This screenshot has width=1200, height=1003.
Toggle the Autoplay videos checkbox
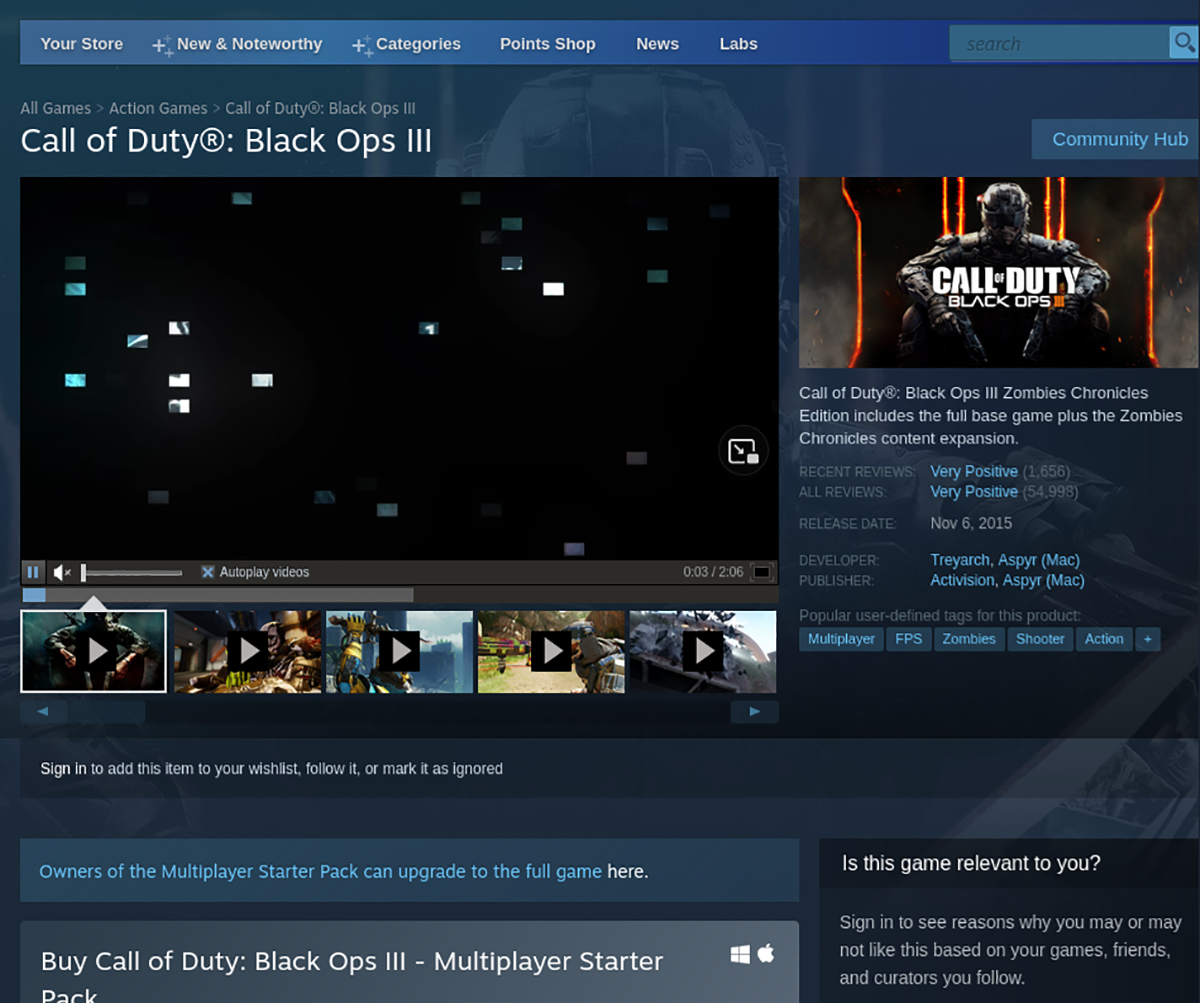tap(208, 572)
